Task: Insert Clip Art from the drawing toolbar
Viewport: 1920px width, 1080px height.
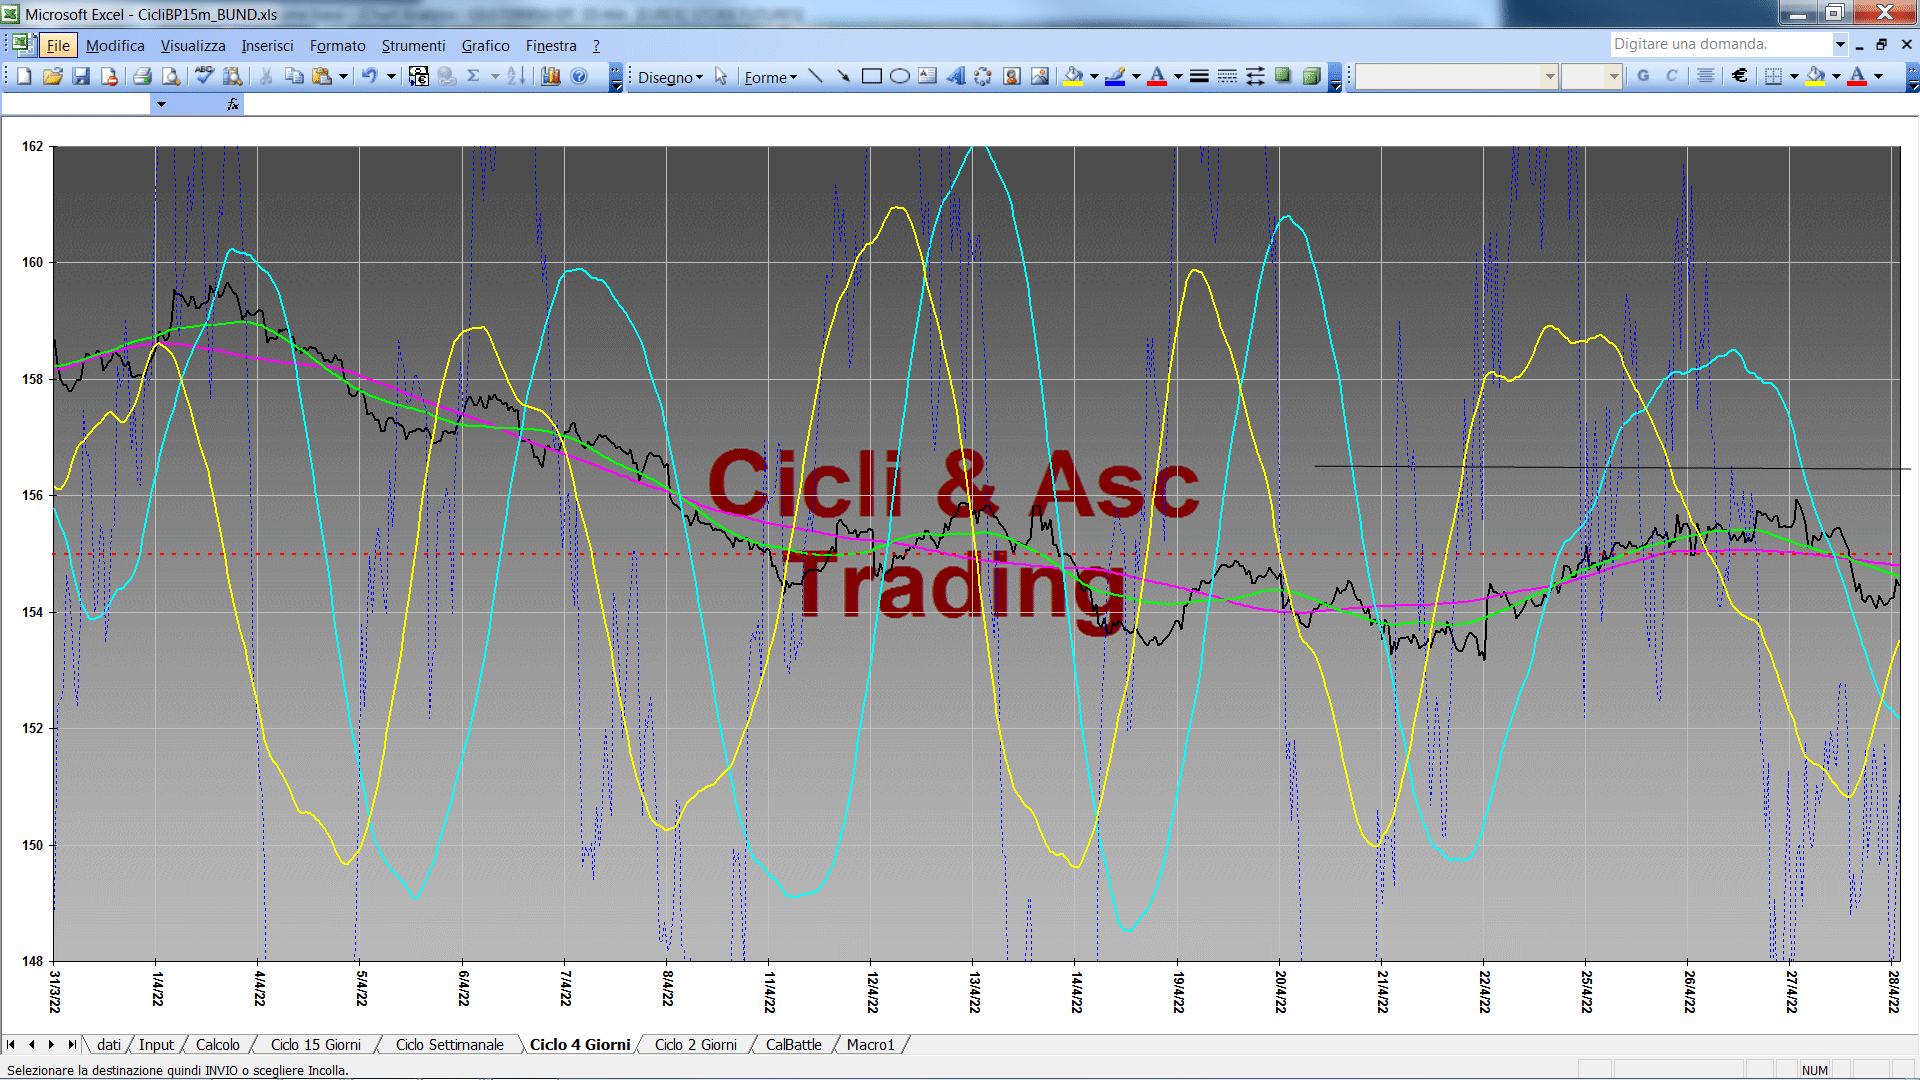Action: [1011, 76]
